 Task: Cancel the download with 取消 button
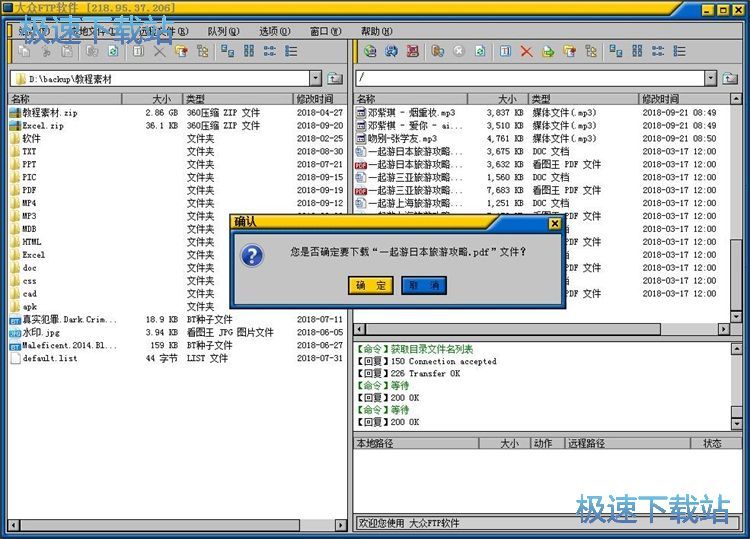point(424,286)
